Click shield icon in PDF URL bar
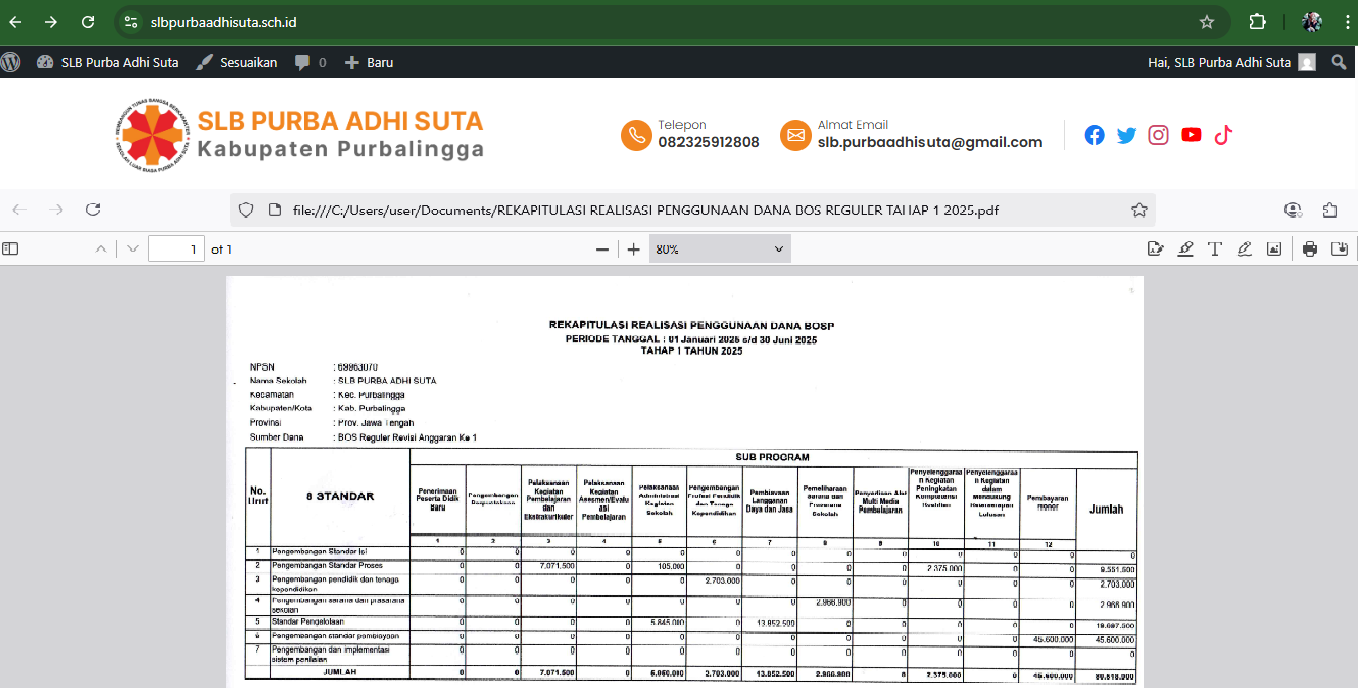The width and height of the screenshot is (1358, 688). pos(246,210)
